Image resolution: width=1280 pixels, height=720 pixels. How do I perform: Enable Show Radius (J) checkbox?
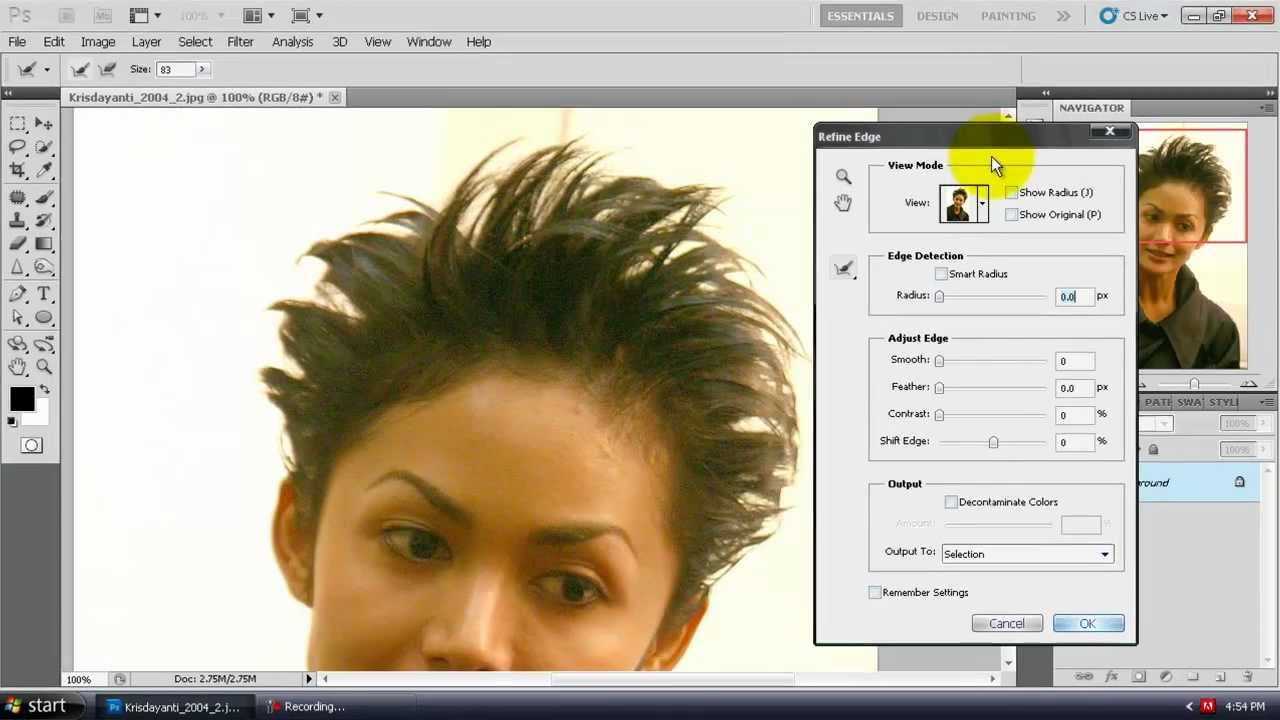pyautogui.click(x=1011, y=192)
